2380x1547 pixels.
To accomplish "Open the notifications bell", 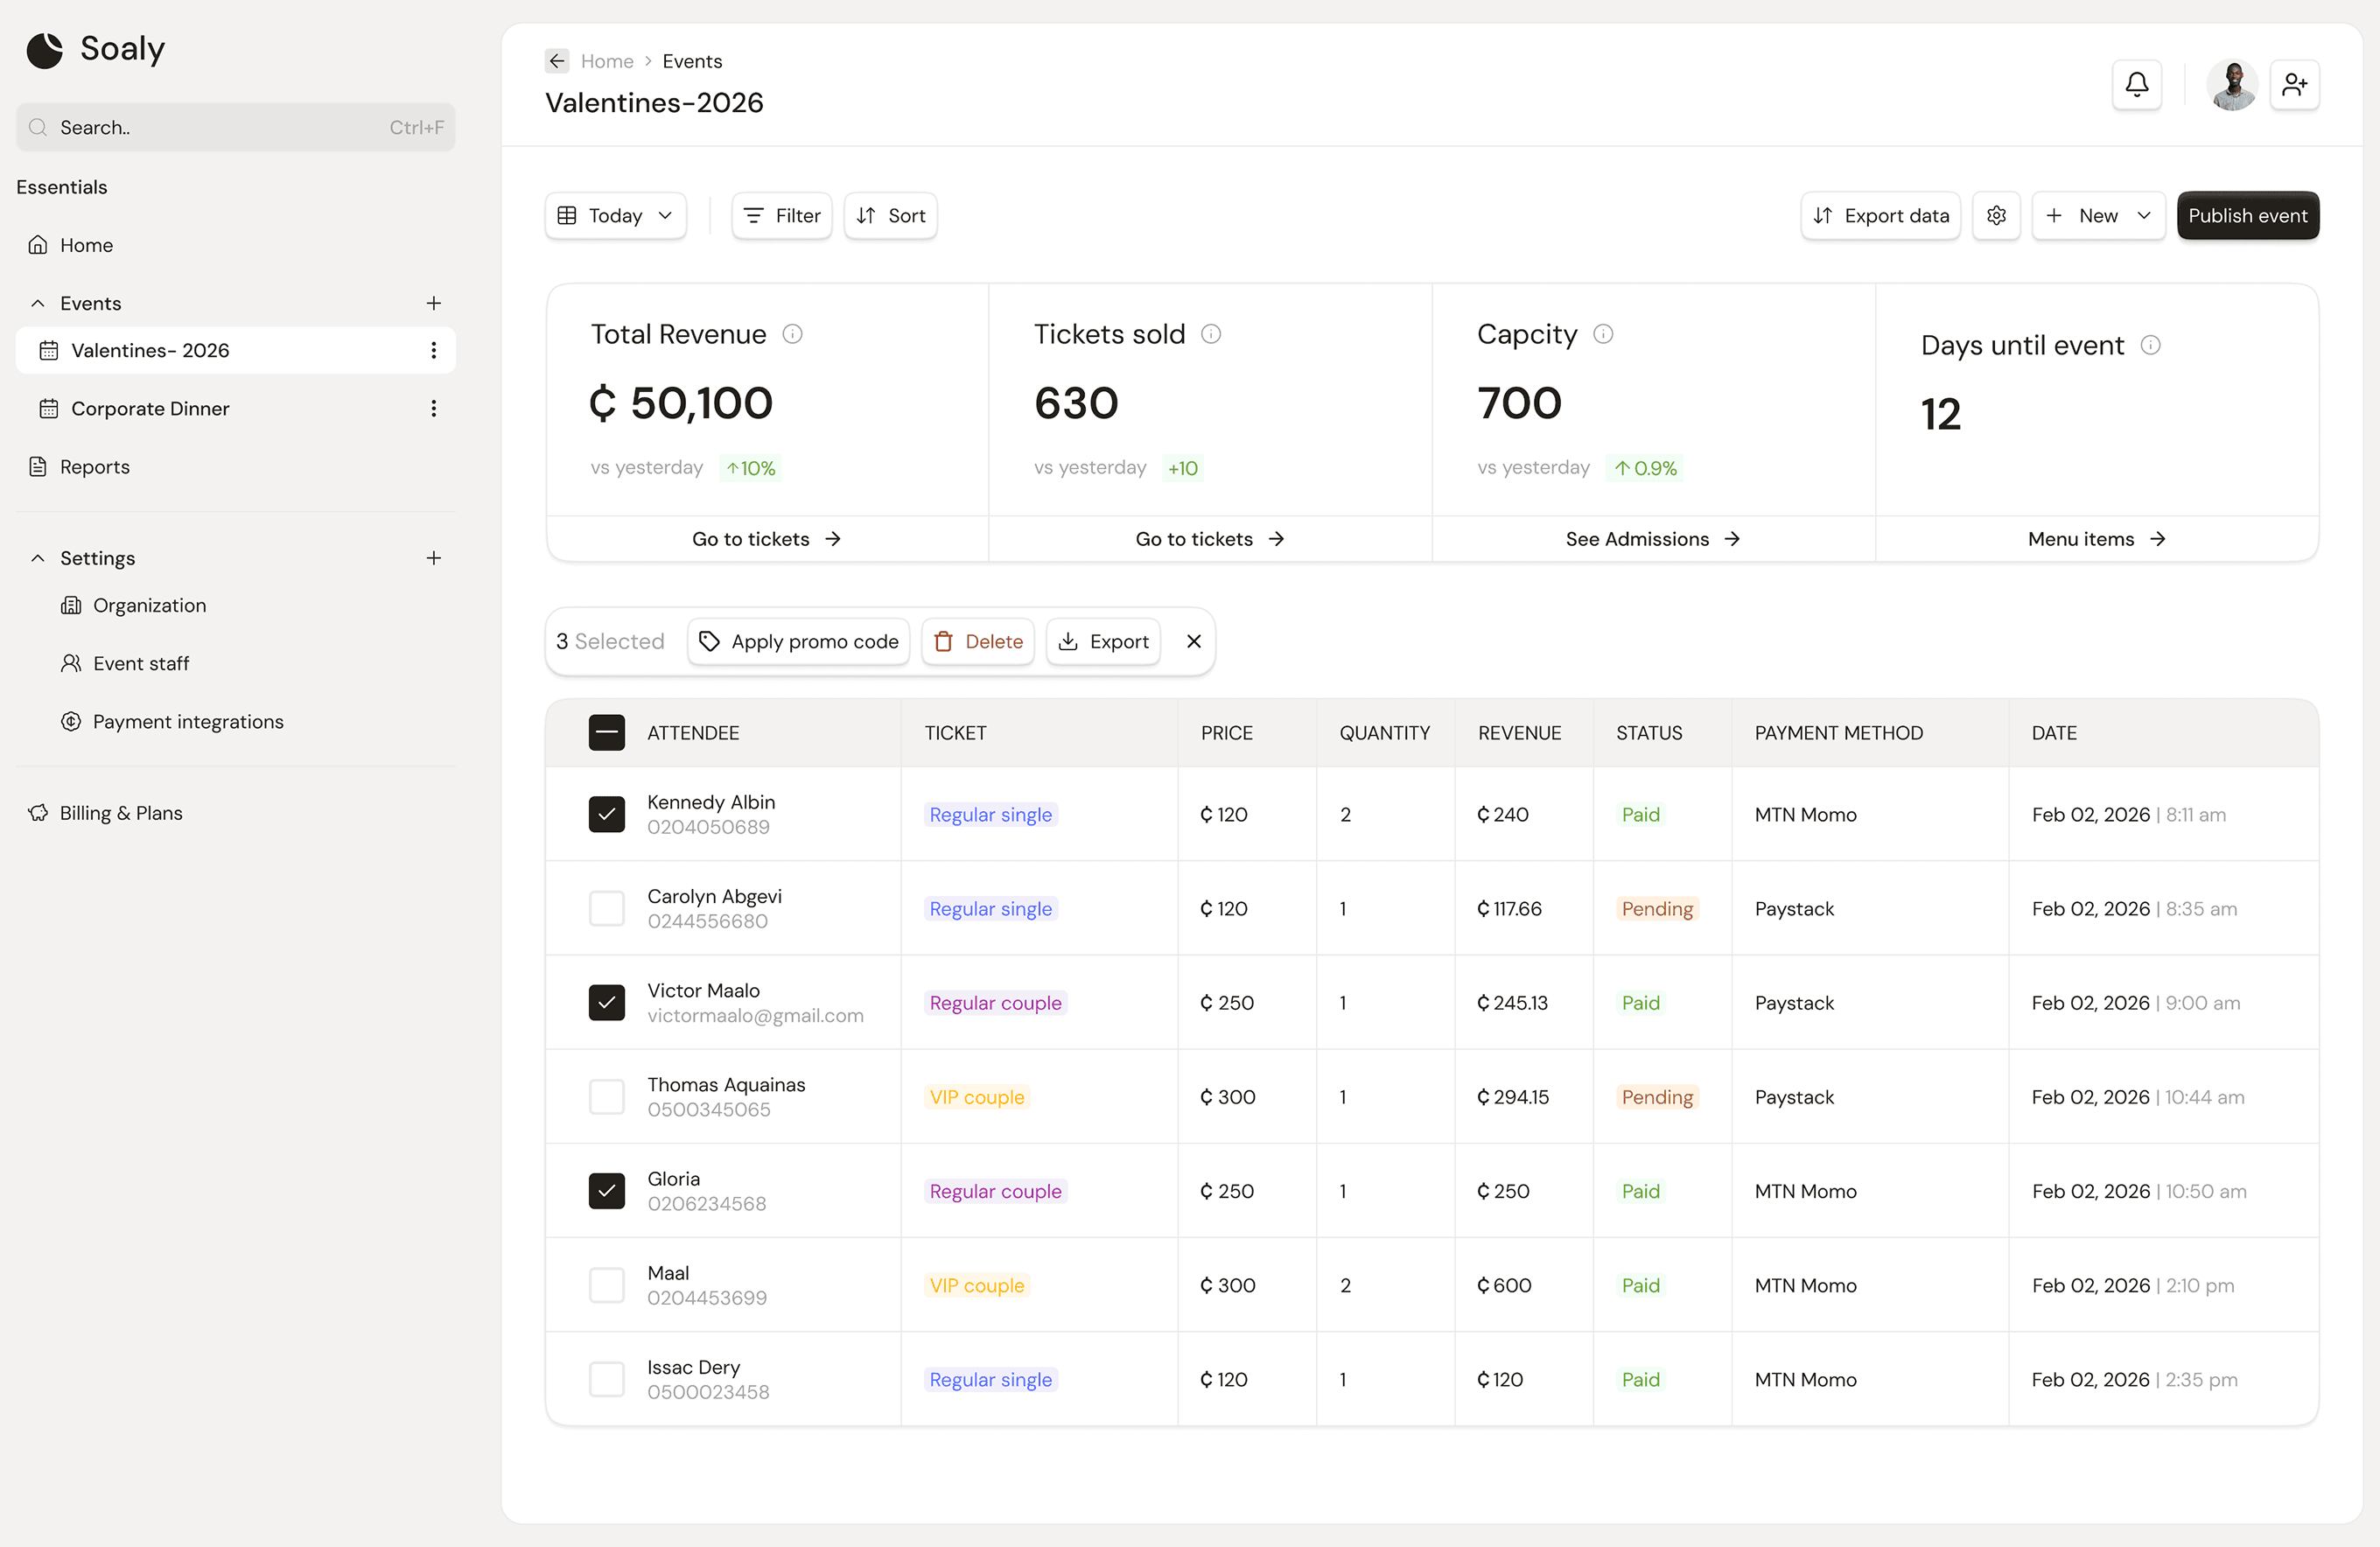I will [2137, 84].
